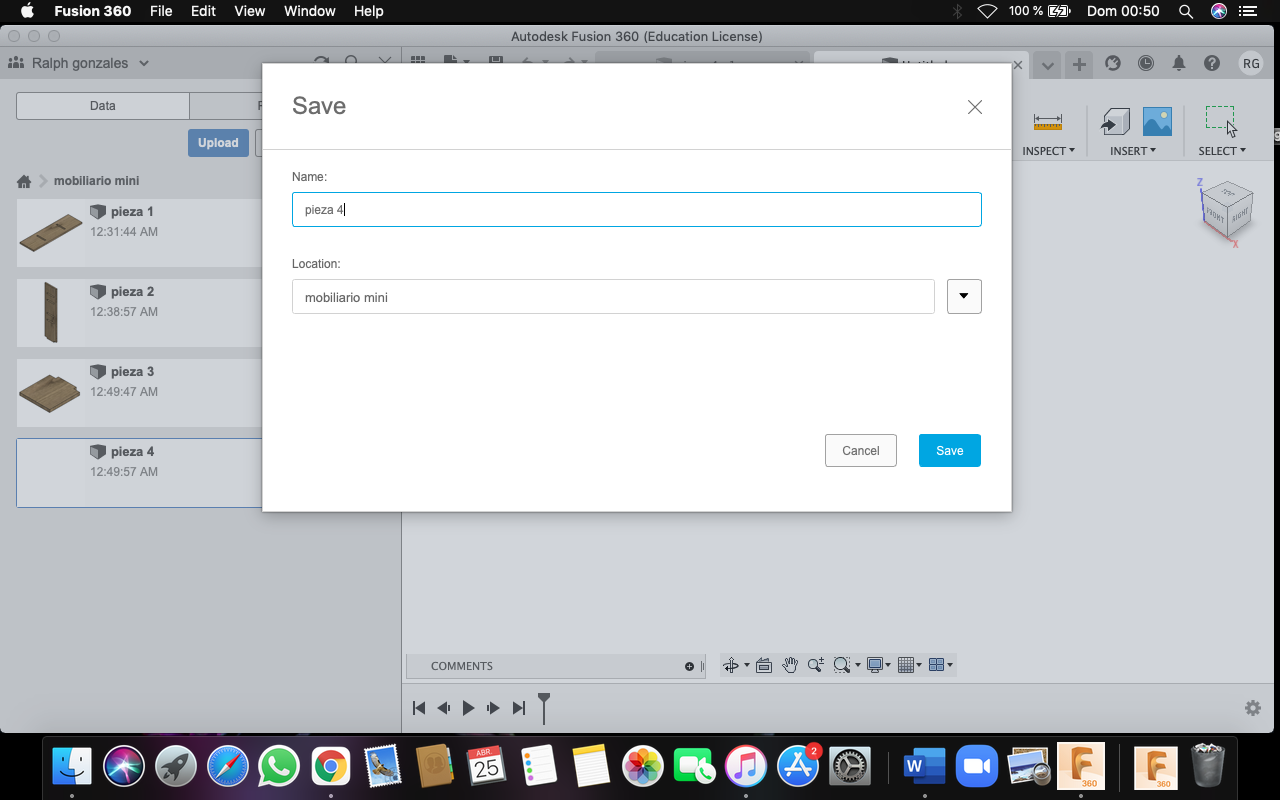Open the File menu

point(161,11)
